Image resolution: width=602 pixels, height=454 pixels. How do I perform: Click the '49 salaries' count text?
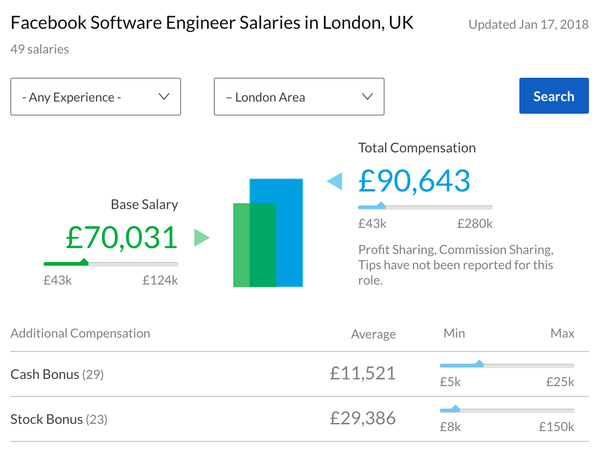40,49
